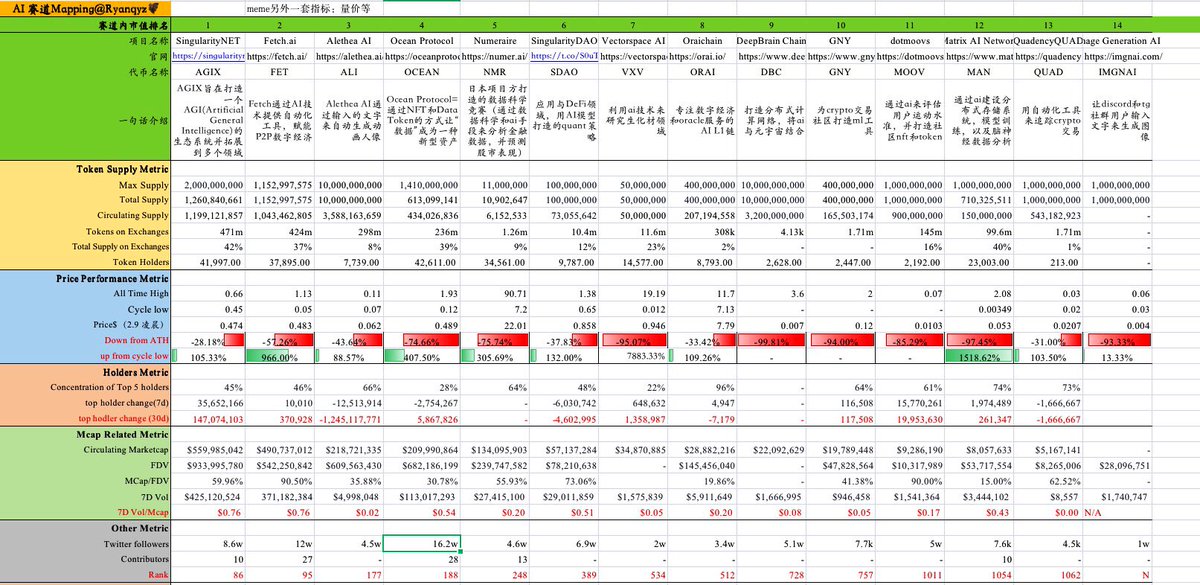Click the "Numeraire" project name cell

click(x=493, y=41)
